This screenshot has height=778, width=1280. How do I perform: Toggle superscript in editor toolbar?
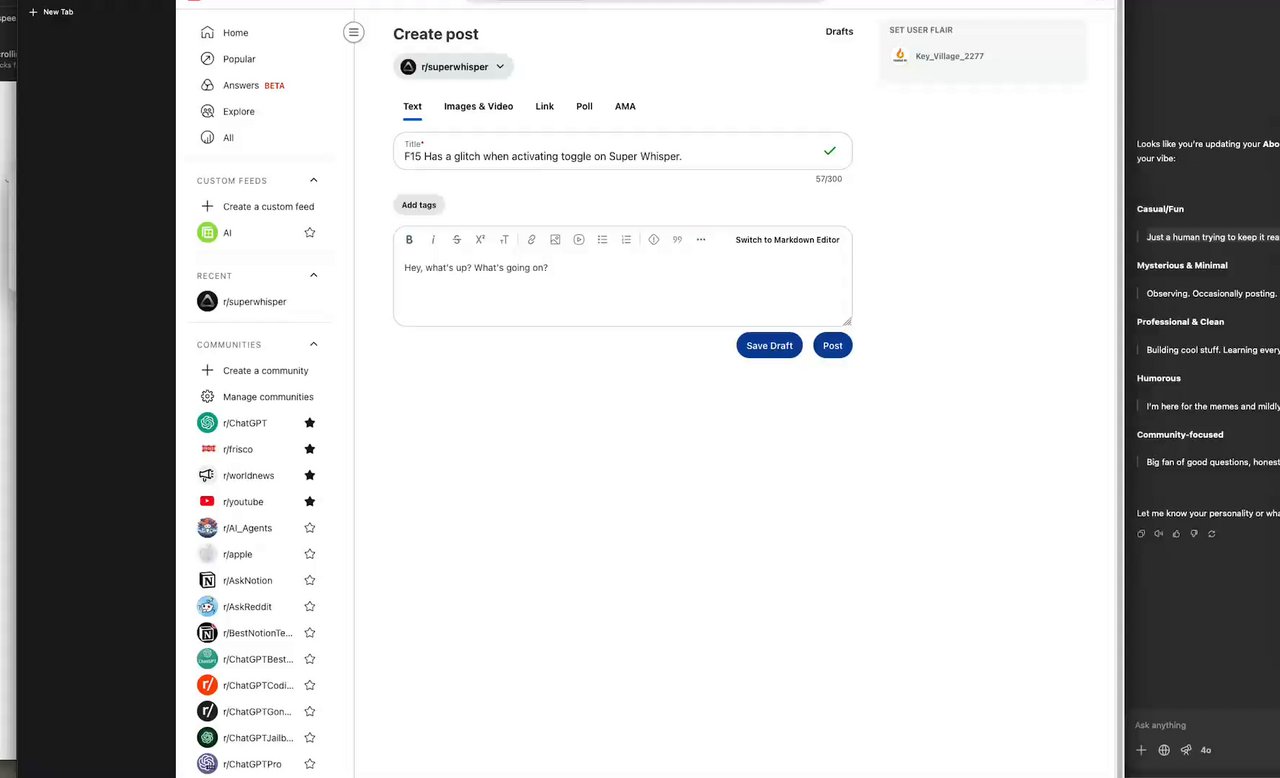[x=480, y=240]
